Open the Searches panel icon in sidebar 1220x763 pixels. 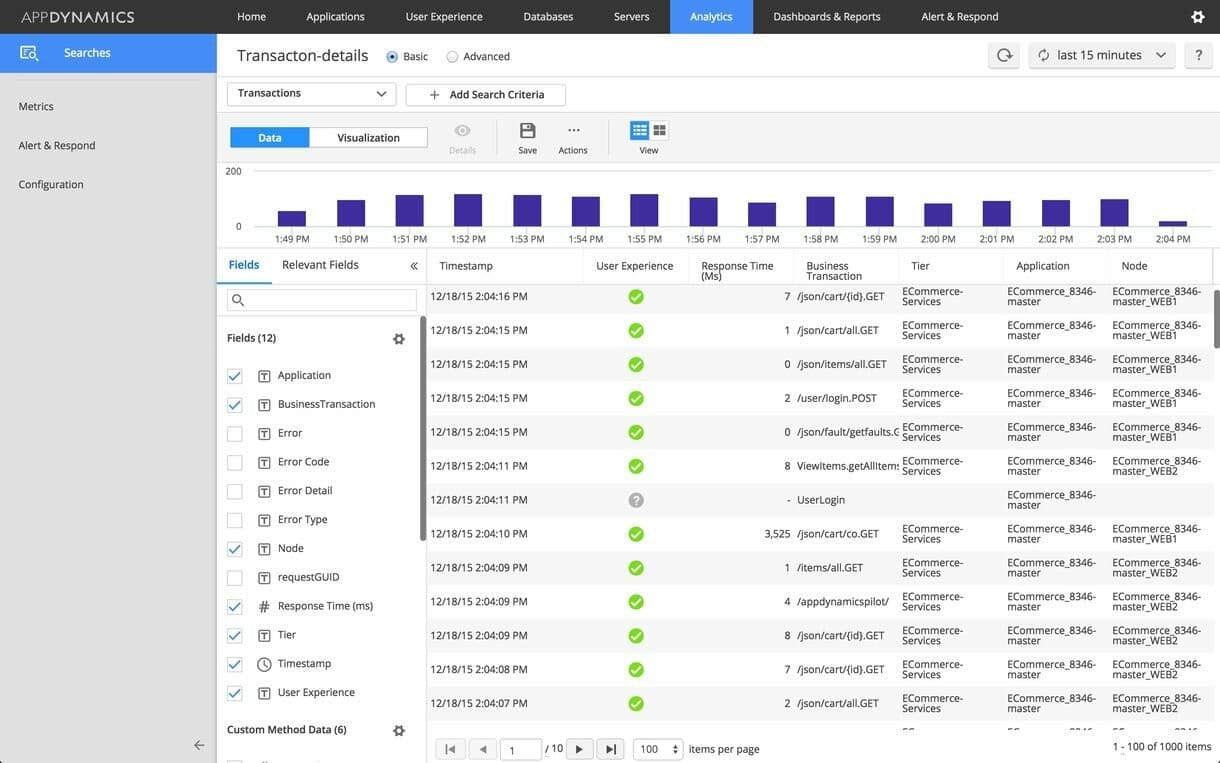coord(29,50)
